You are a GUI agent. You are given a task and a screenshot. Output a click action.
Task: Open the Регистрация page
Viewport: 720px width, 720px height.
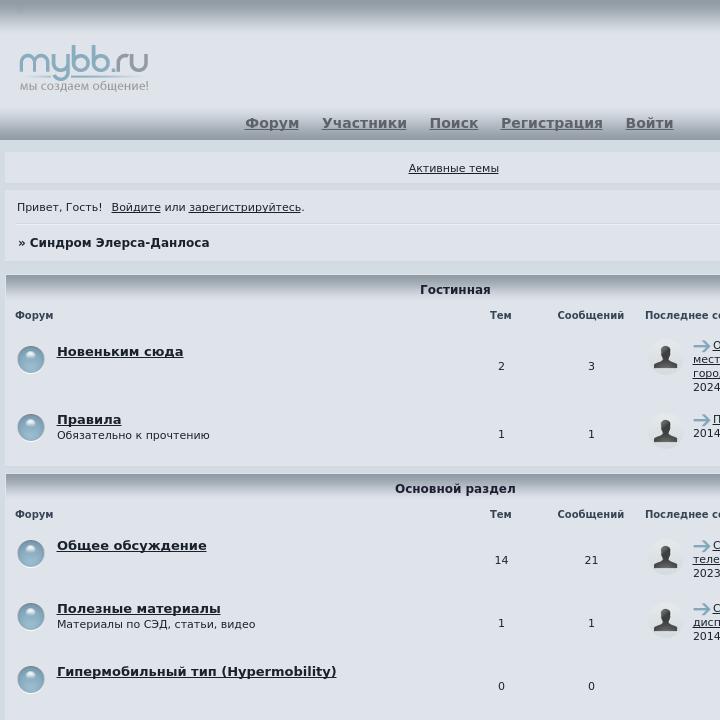pyautogui.click(x=552, y=123)
